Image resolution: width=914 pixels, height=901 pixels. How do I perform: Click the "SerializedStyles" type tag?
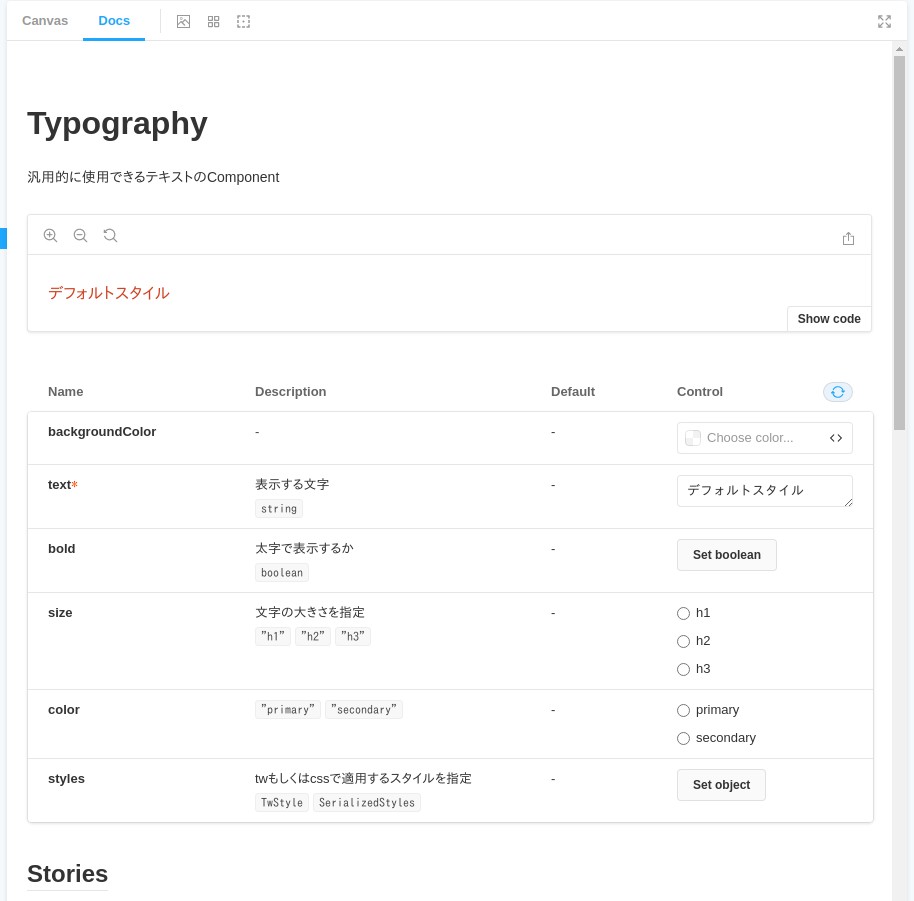tap(367, 803)
